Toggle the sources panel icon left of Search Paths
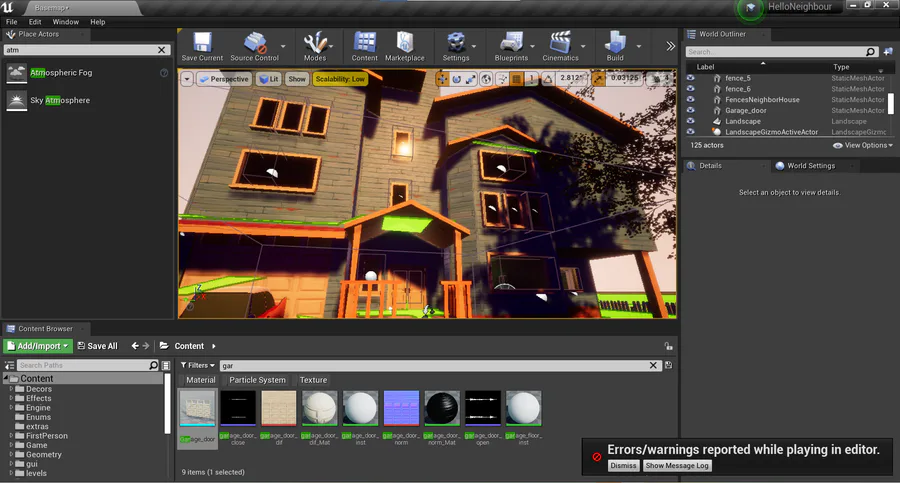Viewport: 900px width, 483px height. point(9,365)
